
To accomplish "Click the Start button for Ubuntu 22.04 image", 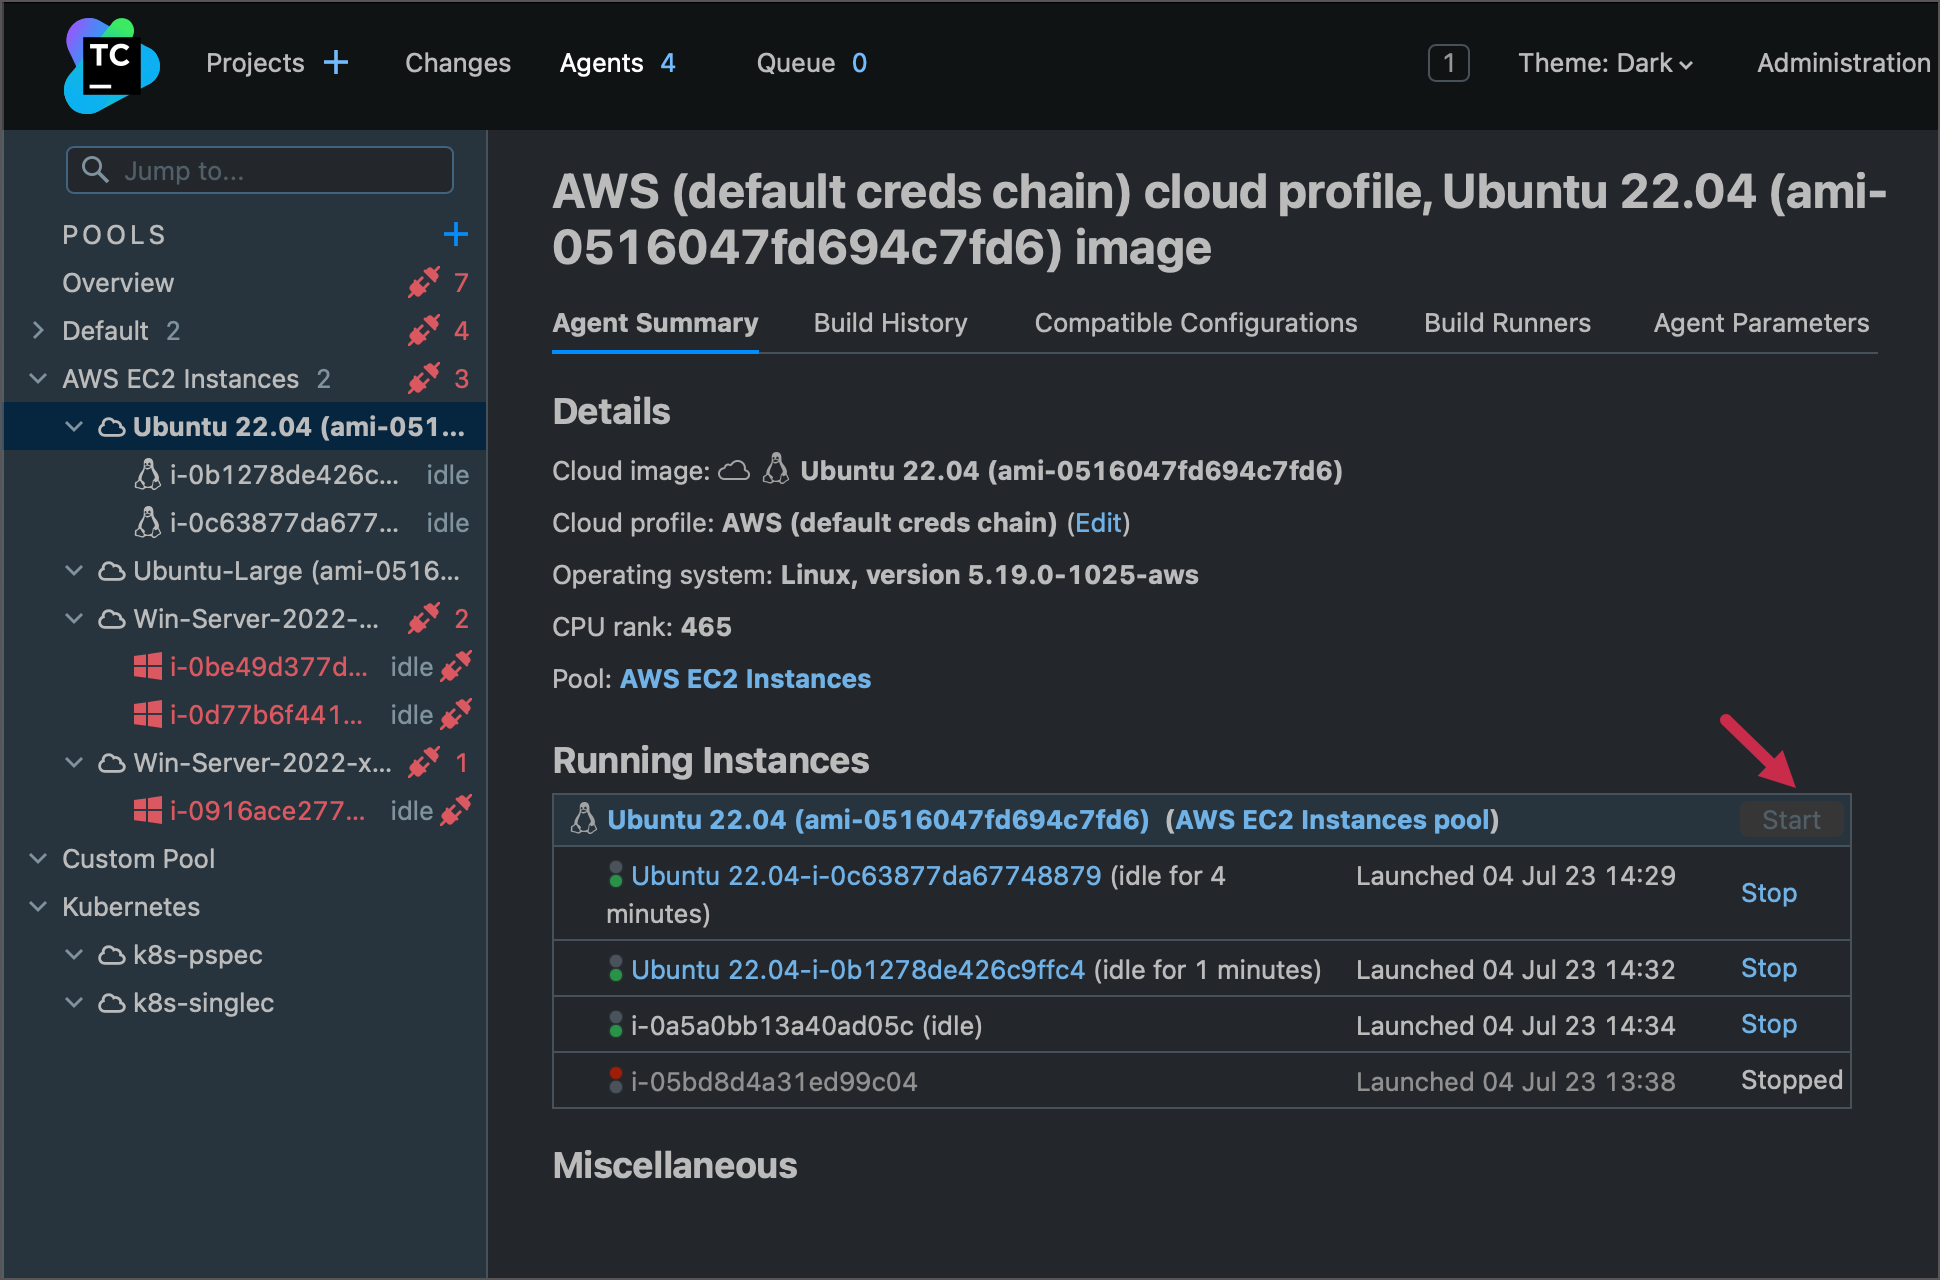I will pos(1790,819).
